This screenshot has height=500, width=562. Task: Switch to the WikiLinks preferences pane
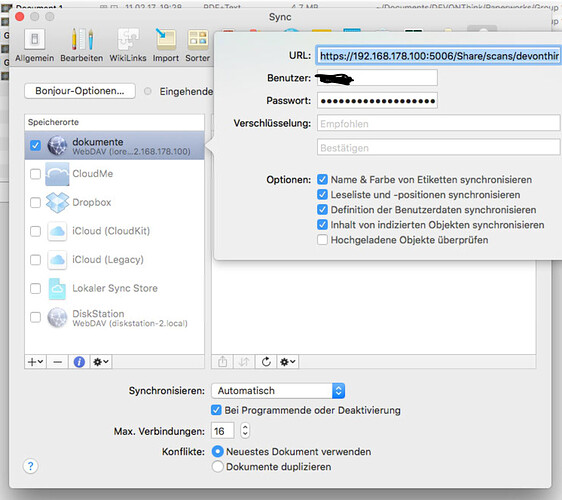(x=128, y=46)
